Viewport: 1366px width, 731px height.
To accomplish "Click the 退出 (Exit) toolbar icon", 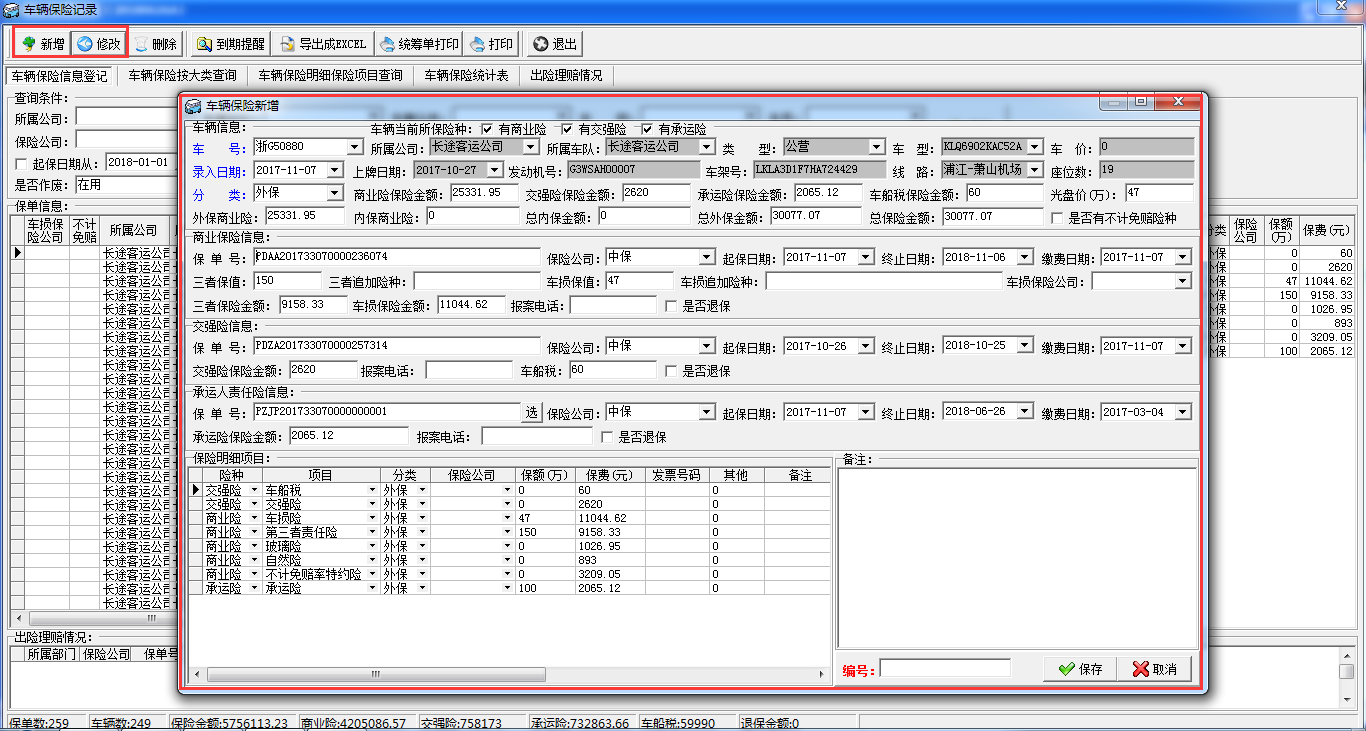I will (x=555, y=44).
